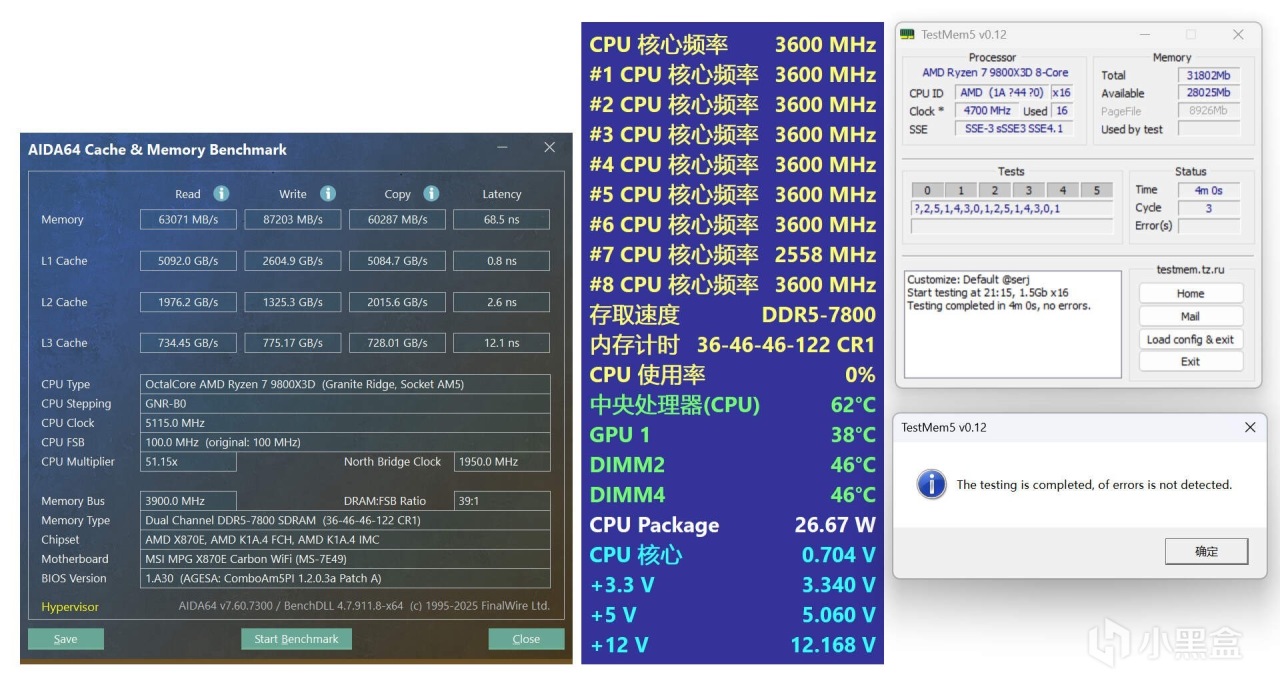This screenshot has height=685, width=1280.
Task: Click the CPU Package 26.67 W row
Action: (732, 524)
